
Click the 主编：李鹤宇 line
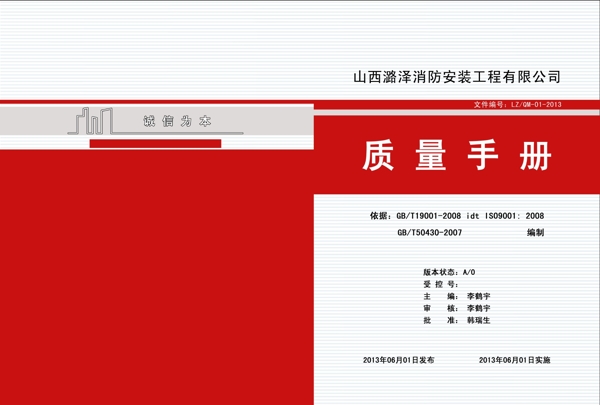[457, 296]
